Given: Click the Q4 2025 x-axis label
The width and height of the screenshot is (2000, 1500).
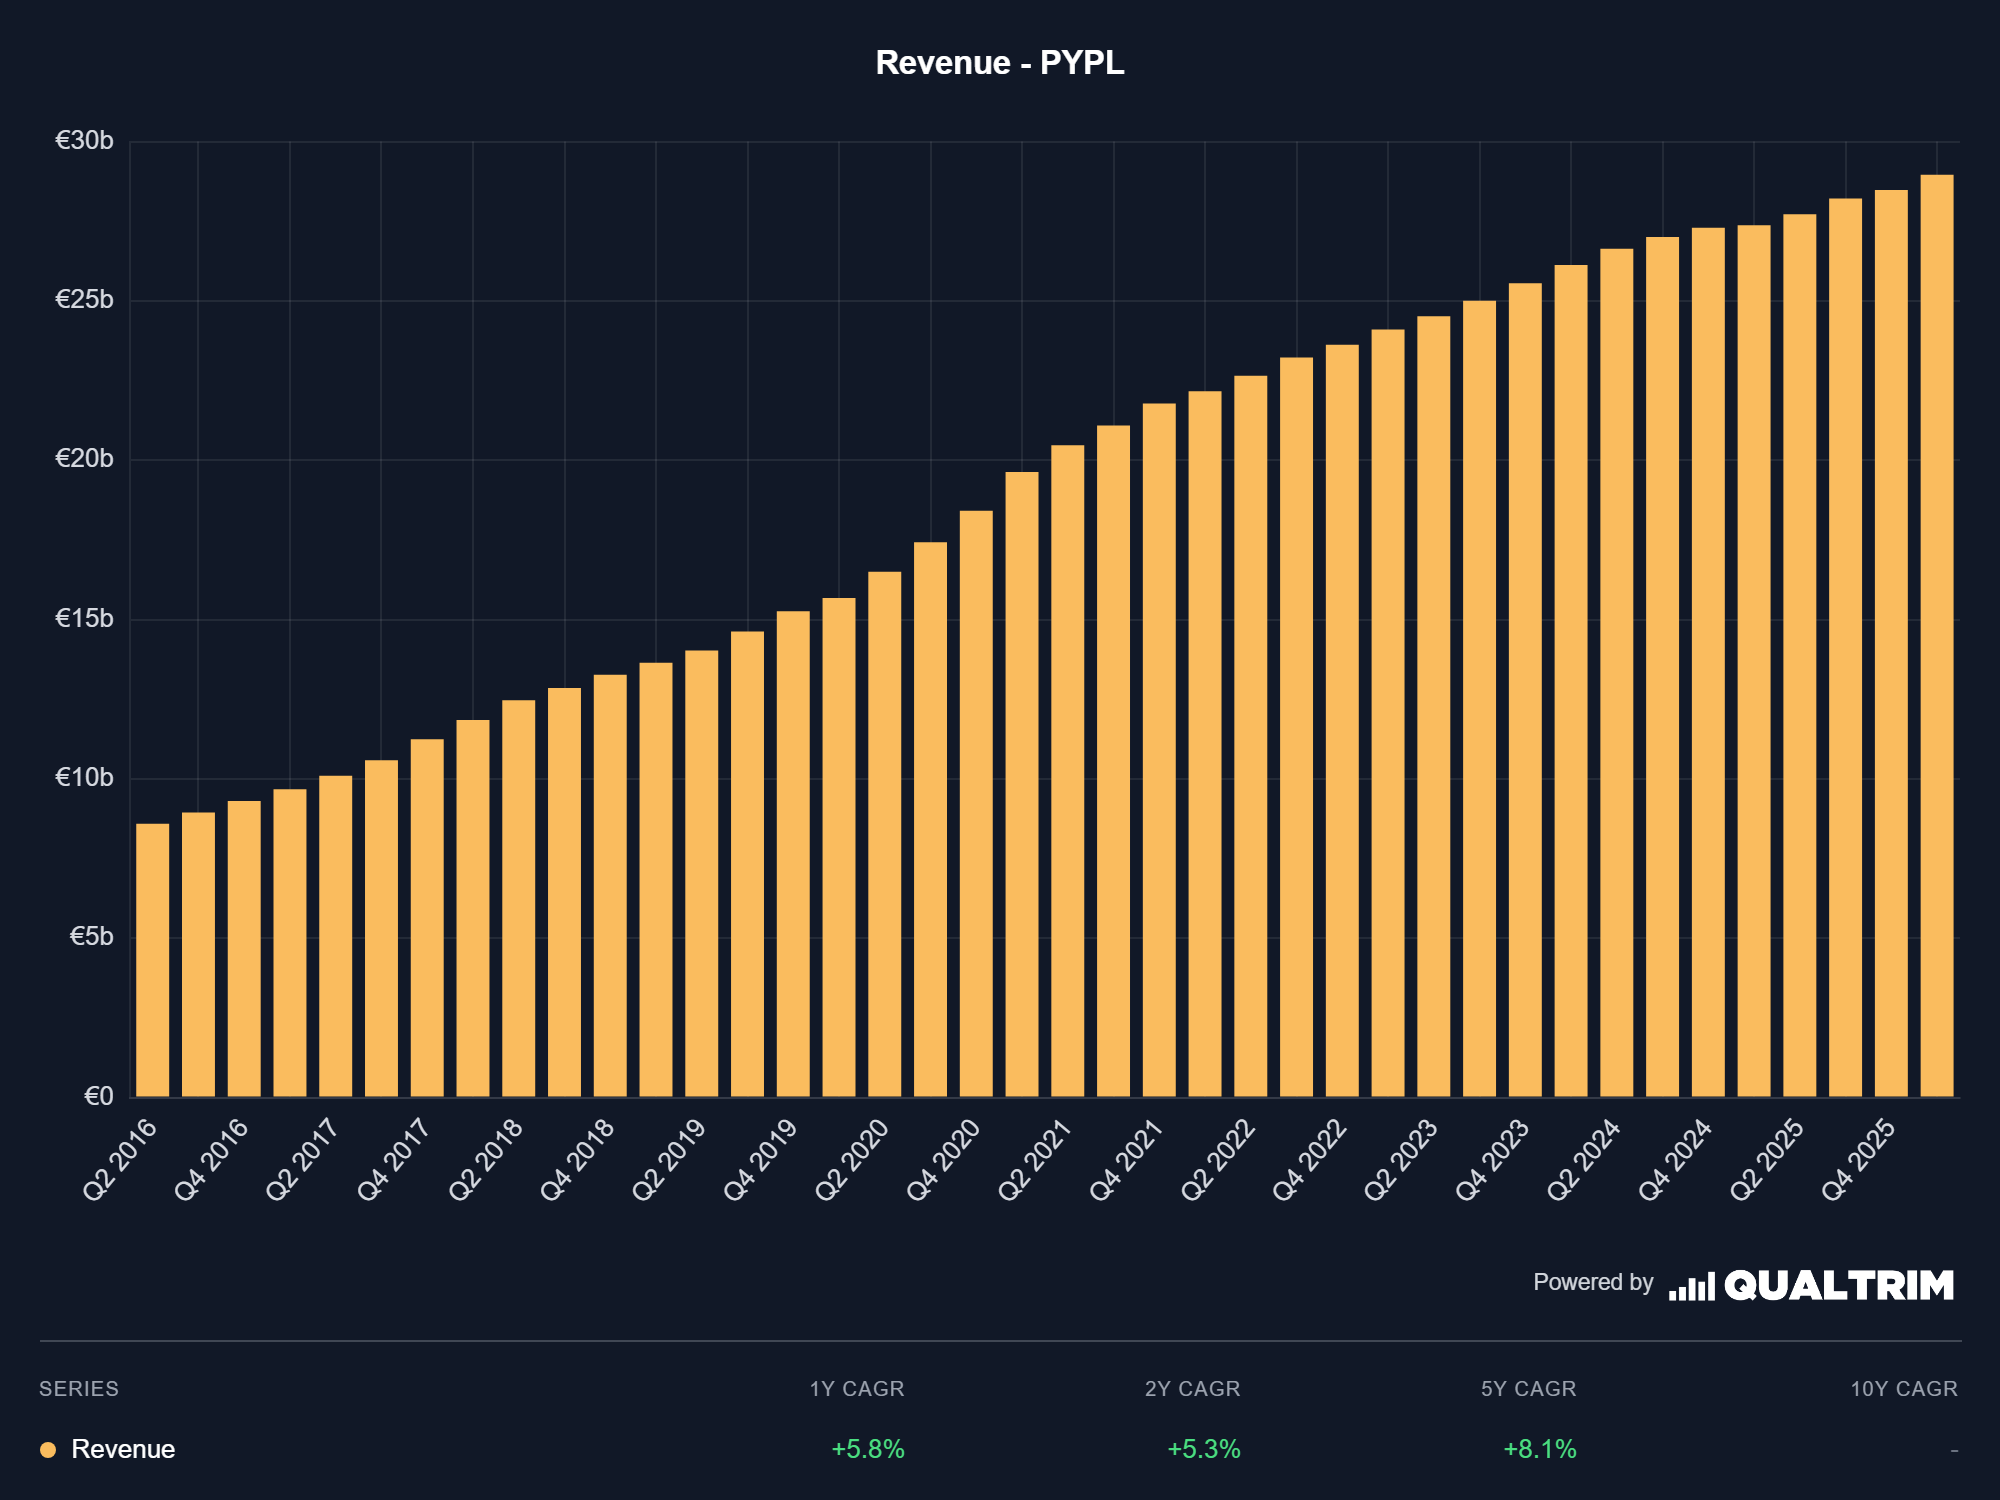Looking at the screenshot, I should tap(1858, 1159).
